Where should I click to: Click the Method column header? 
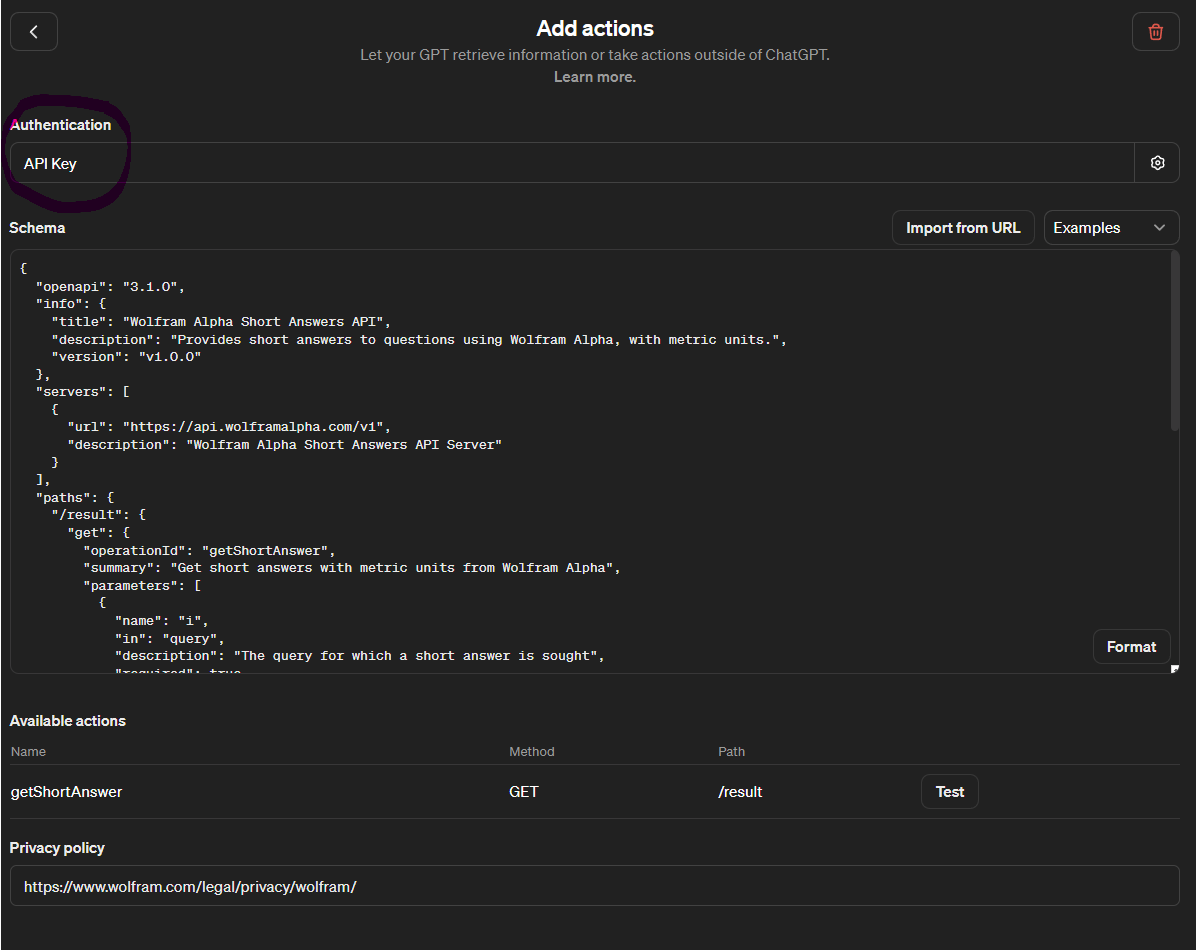coord(532,752)
